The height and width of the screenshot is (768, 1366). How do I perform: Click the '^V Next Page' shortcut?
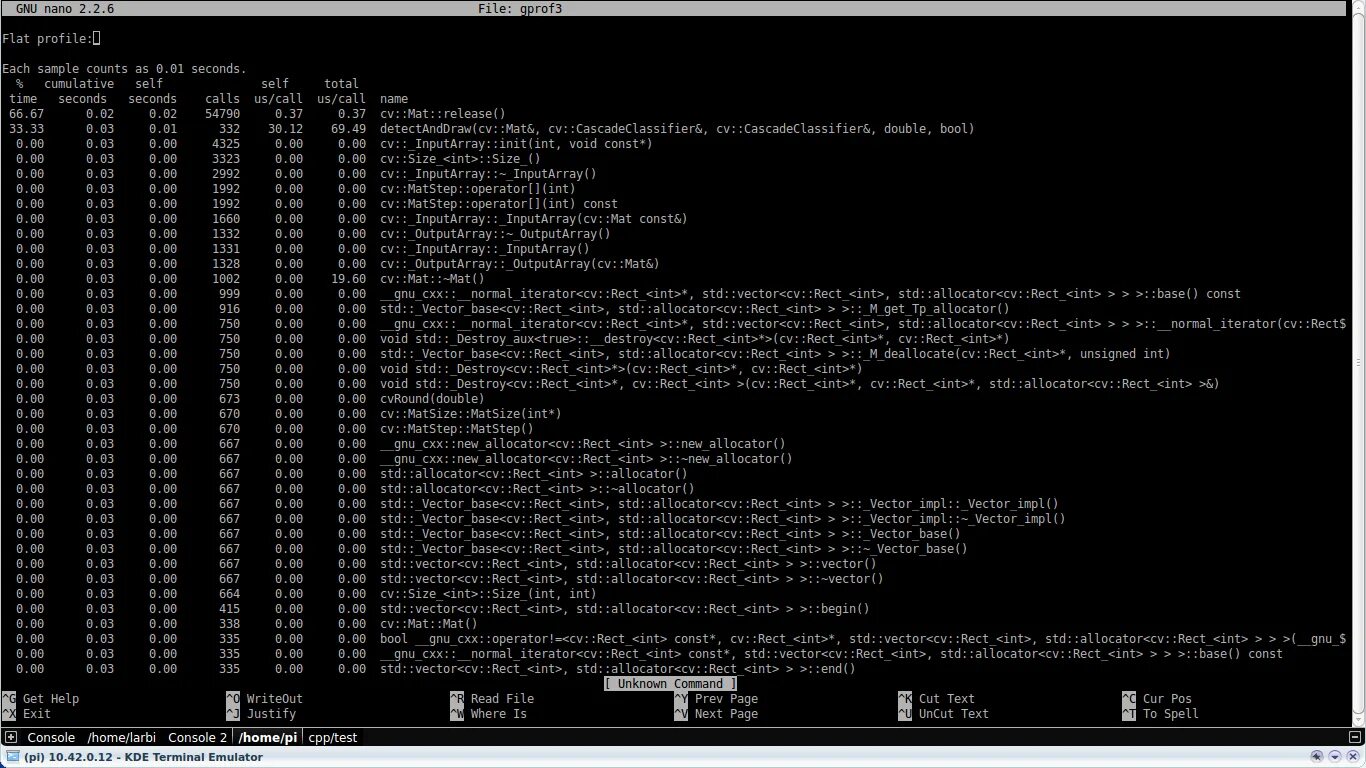click(716, 714)
